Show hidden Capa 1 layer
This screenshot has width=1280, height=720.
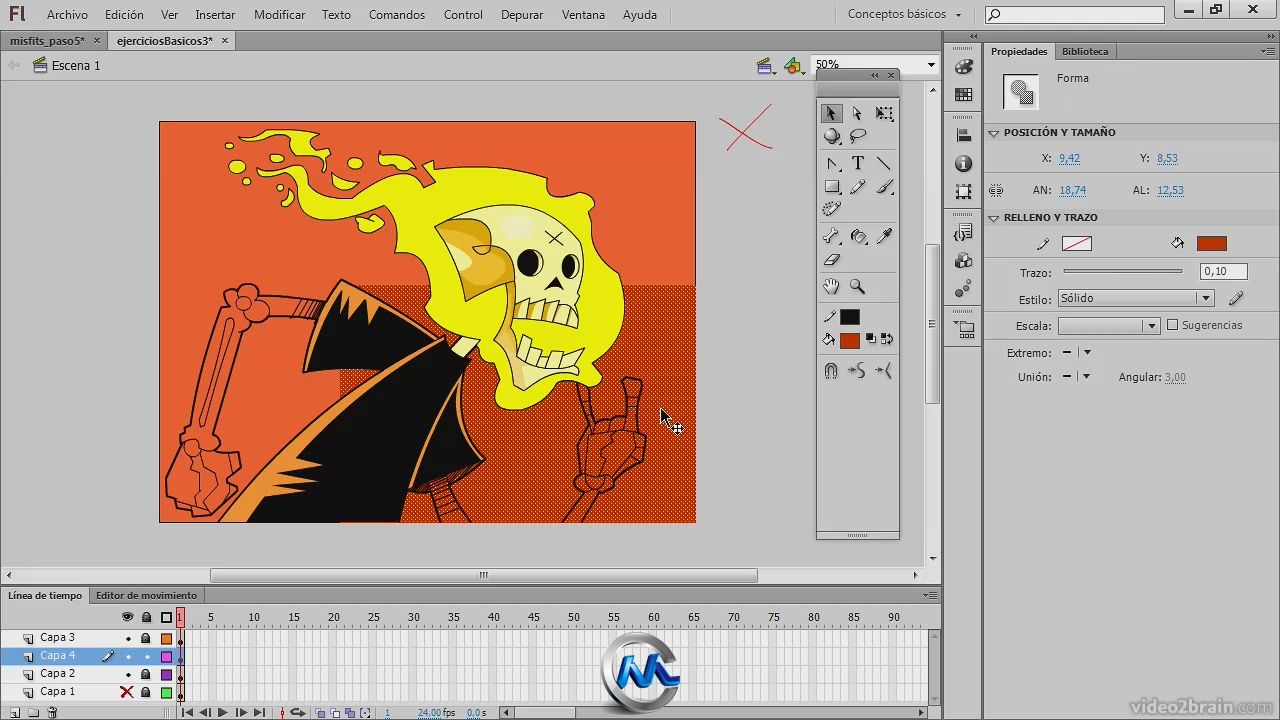click(127, 692)
